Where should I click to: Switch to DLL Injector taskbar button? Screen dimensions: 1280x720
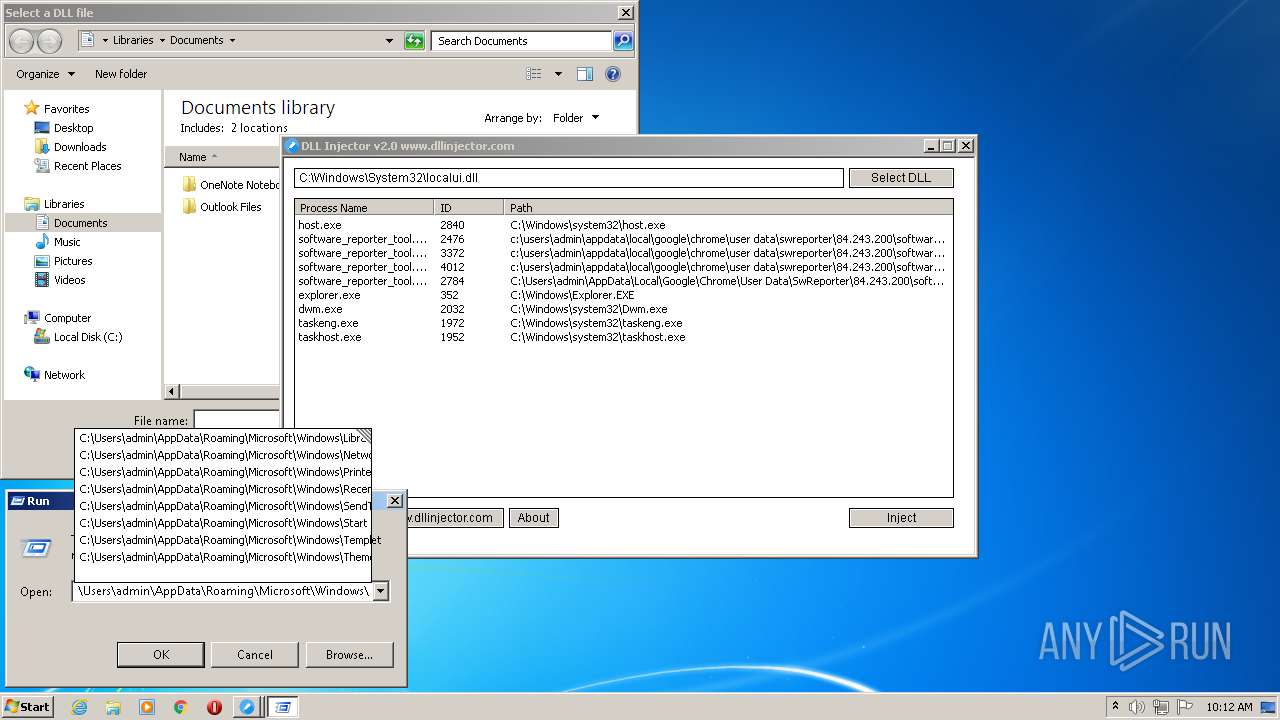tap(247, 707)
